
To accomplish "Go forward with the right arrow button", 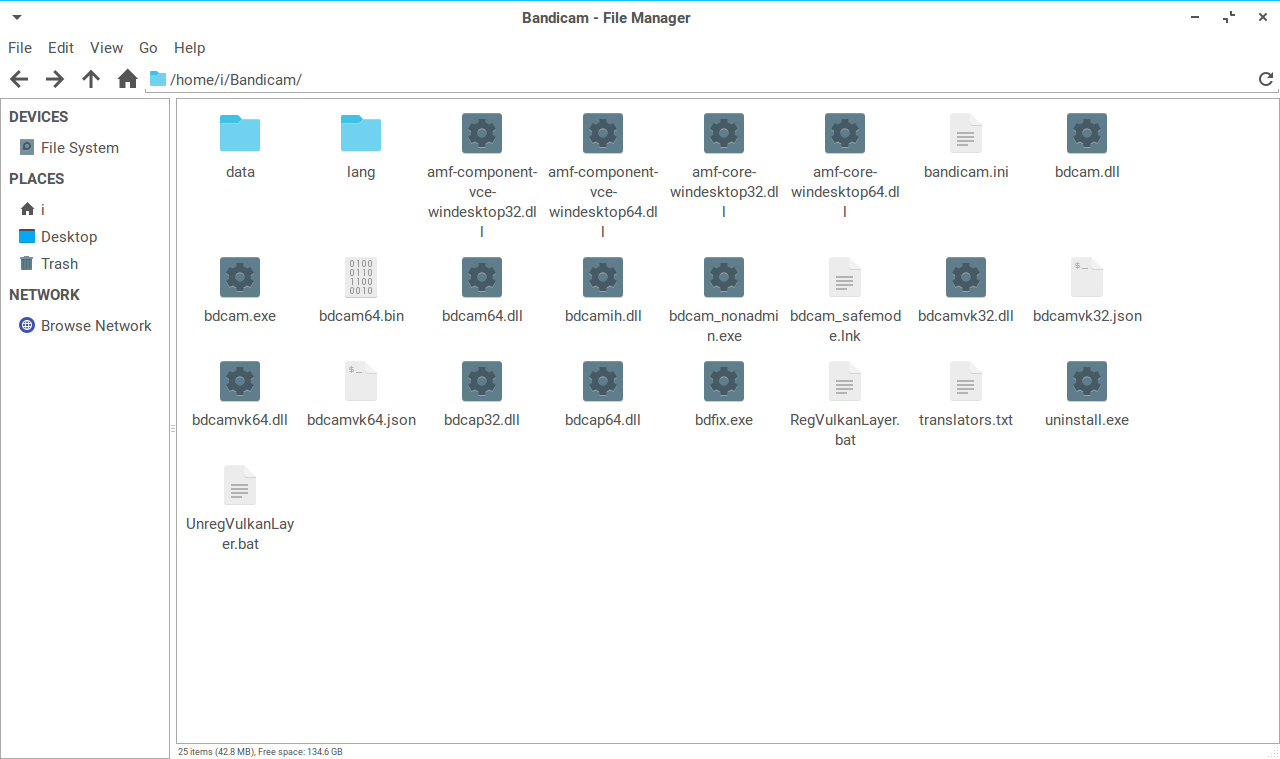I will (55, 79).
